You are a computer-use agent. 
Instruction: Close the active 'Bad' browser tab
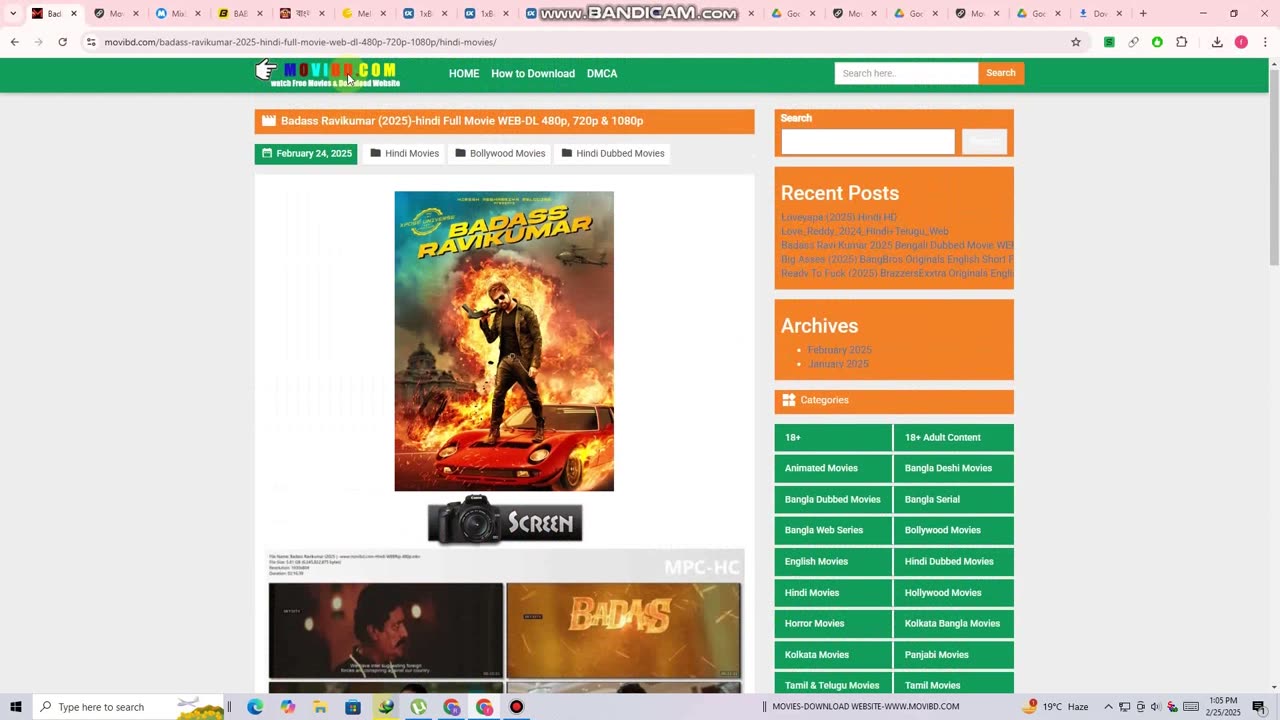(x=73, y=13)
